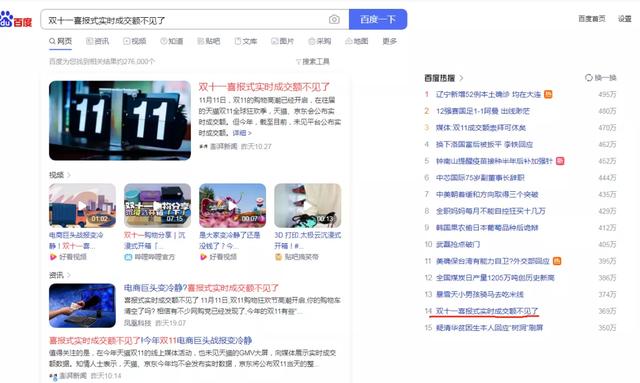This screenshot has width=640, height=383.
Task: Open news headline 电商巨头变冷静?喜报式实时成交额不见了
Action: tap(201, 288)
